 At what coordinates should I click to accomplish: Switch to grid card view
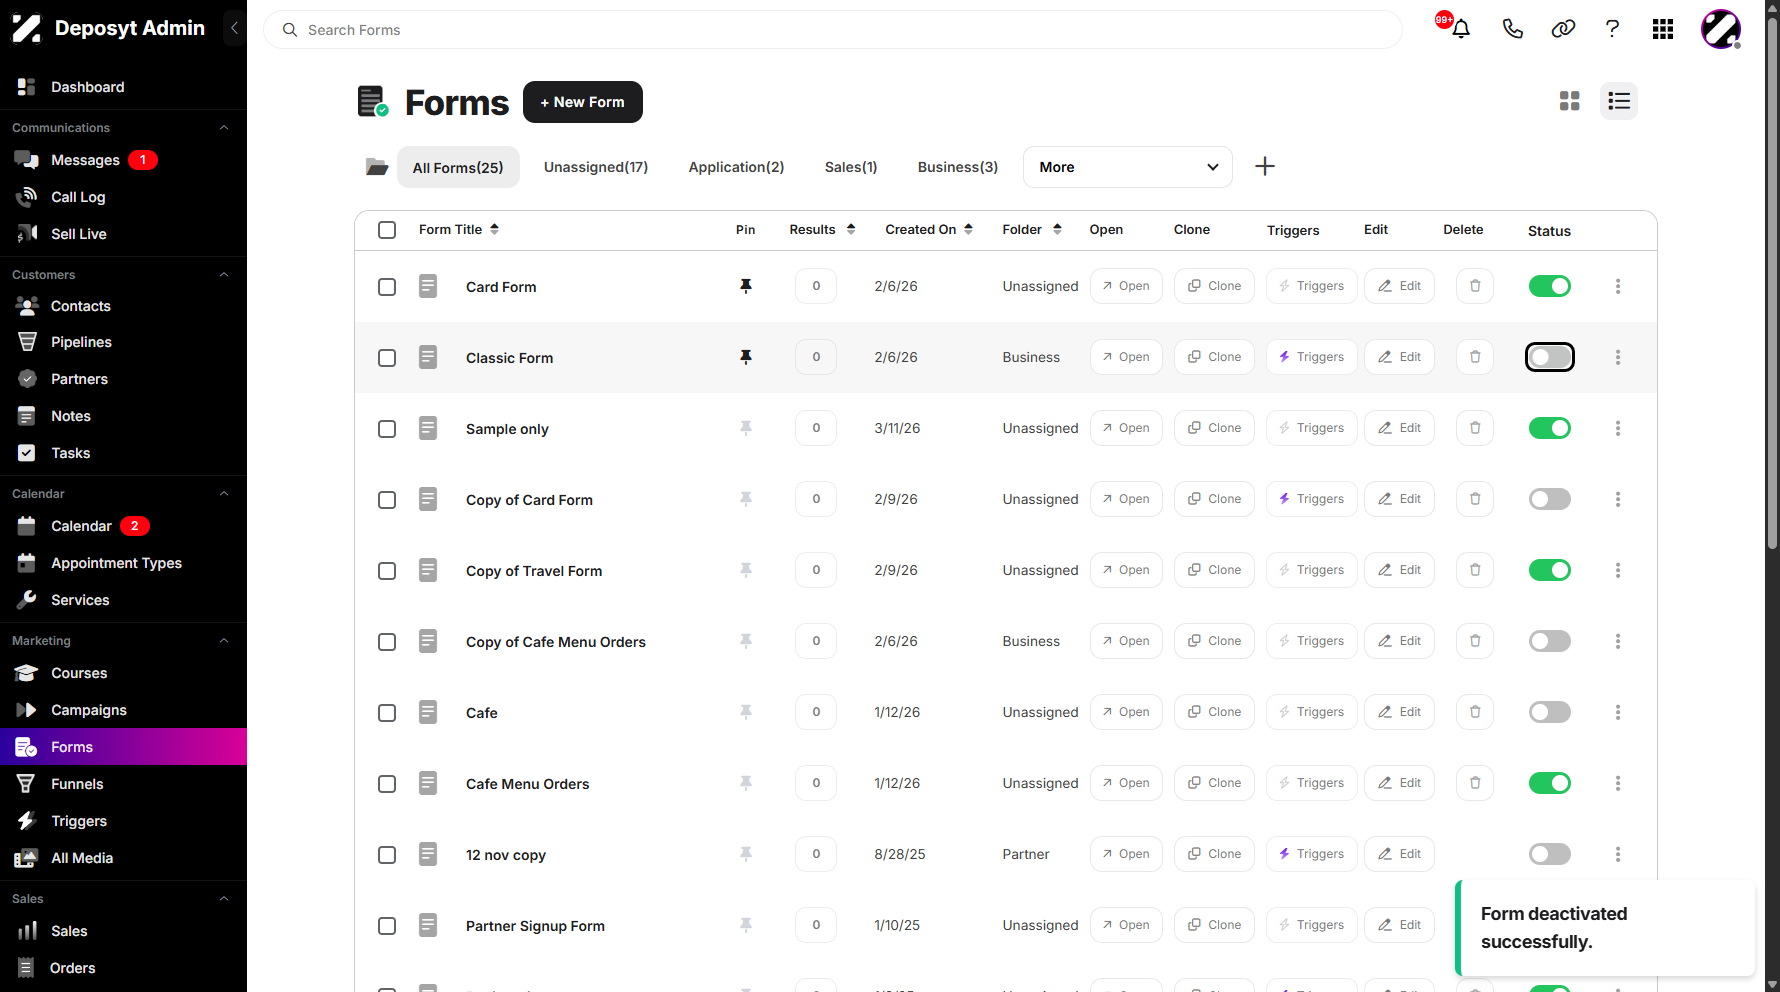point(1570,101)
